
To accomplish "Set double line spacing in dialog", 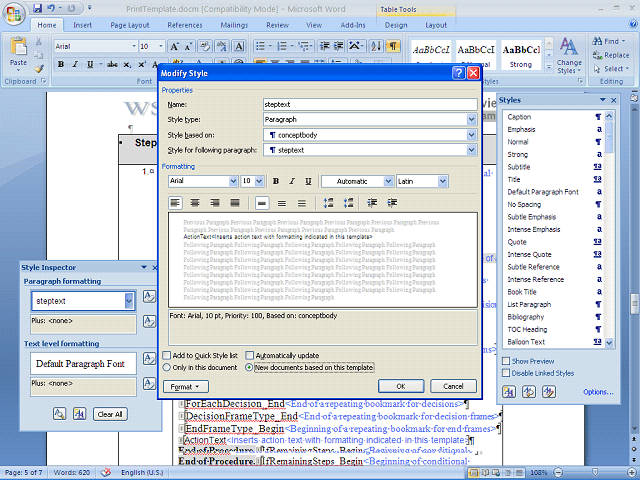I will [302, 203].
